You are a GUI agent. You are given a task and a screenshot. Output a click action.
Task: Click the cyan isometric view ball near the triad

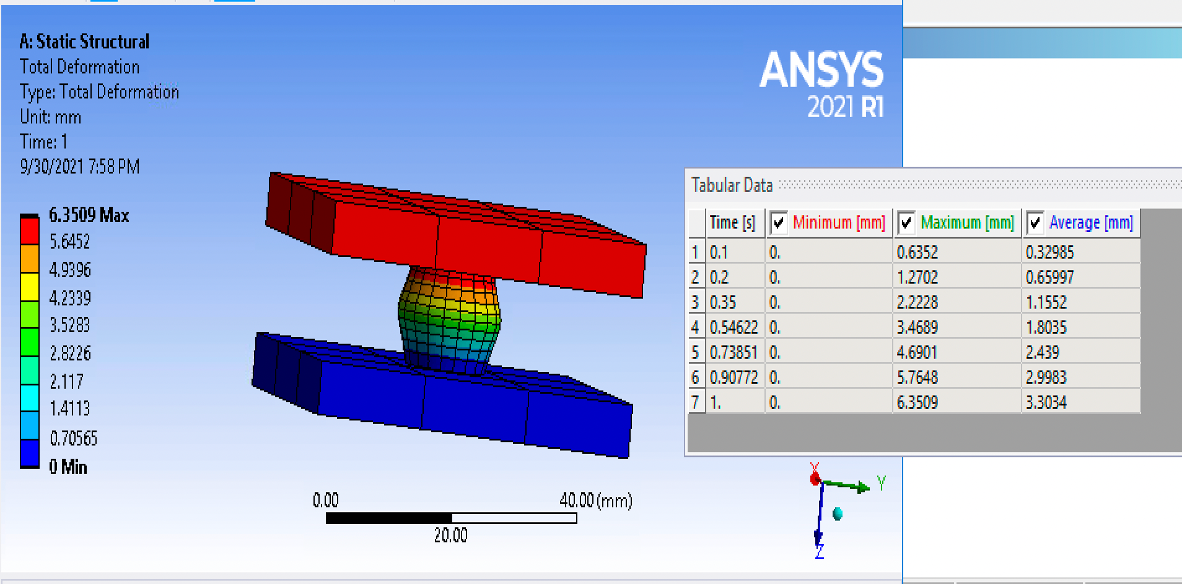click(836, 512)
